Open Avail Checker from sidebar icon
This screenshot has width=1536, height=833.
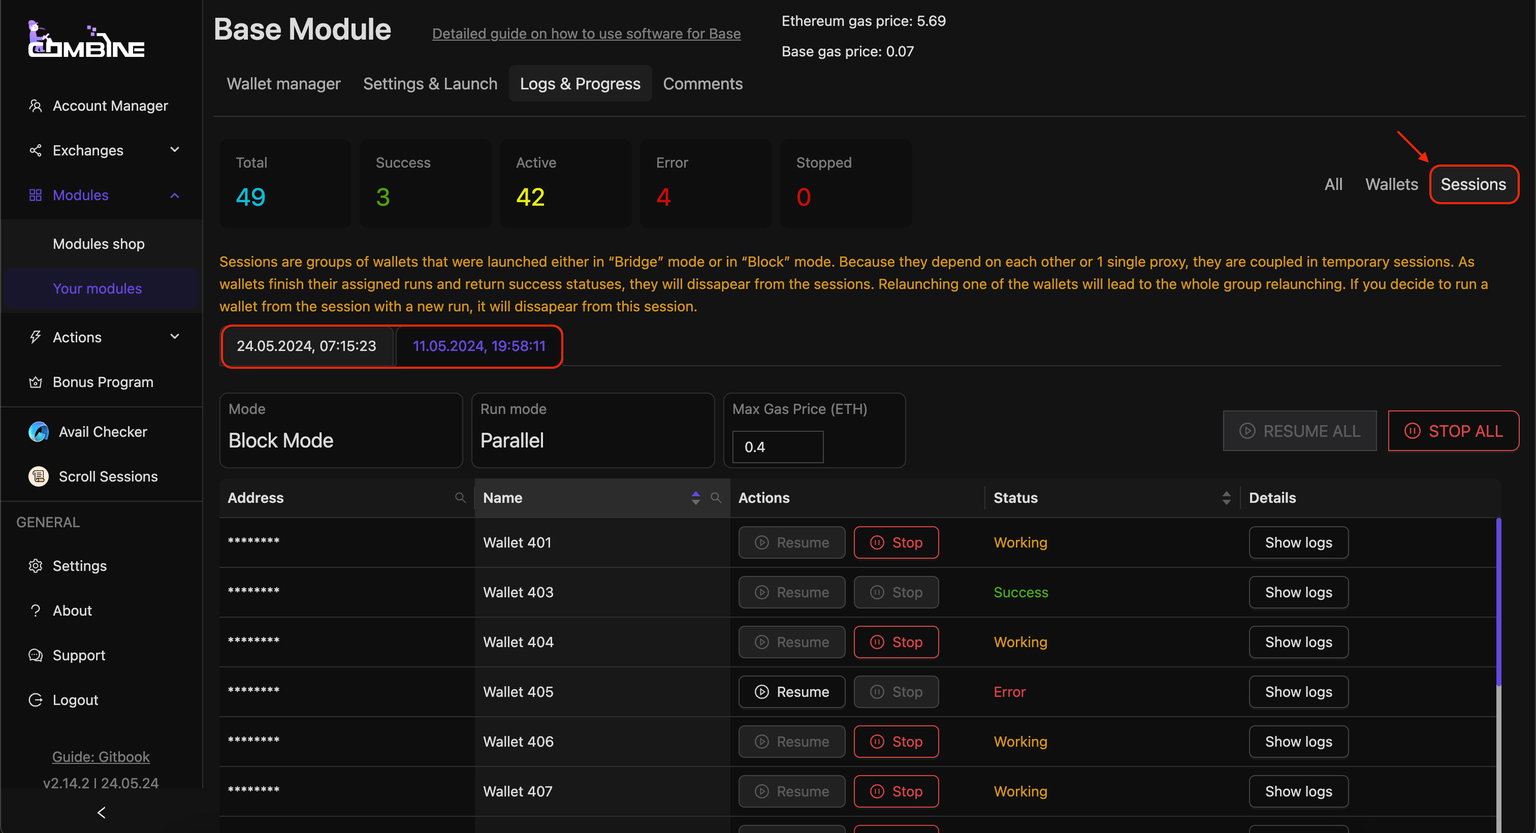pyautogui.click(x=39, y=432)
